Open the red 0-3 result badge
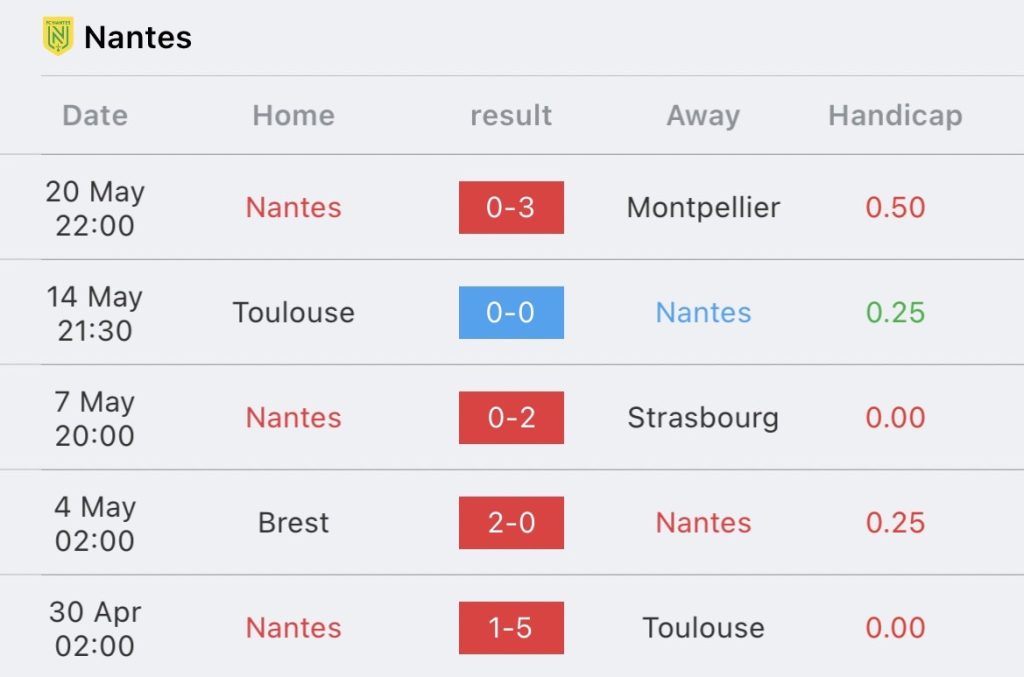Screen dimensions: 1024x677 point(511,208)
